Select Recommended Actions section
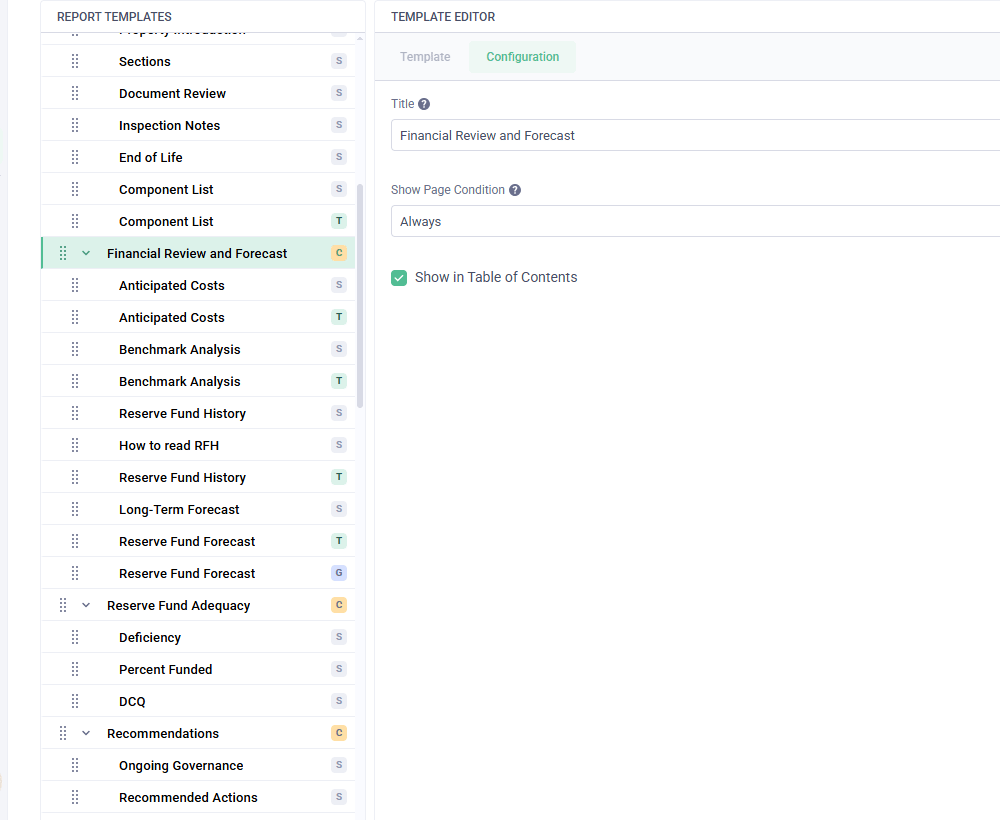The width and height of the screenshot is (1000, 820). coord(198,797)
